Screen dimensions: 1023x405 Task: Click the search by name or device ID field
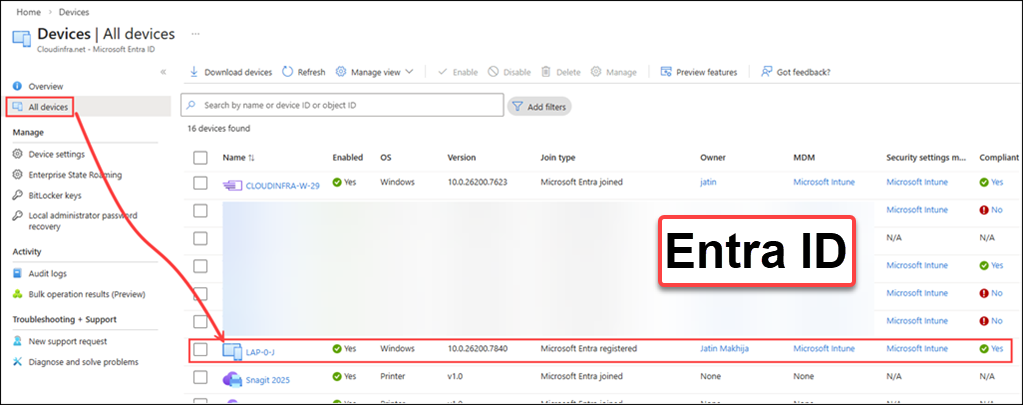click(342, 105)
